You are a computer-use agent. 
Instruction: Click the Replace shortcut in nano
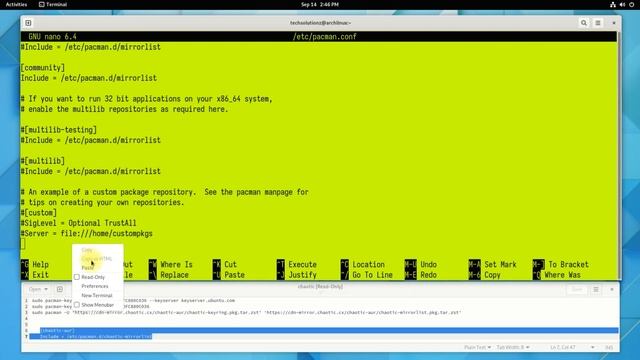169,275
